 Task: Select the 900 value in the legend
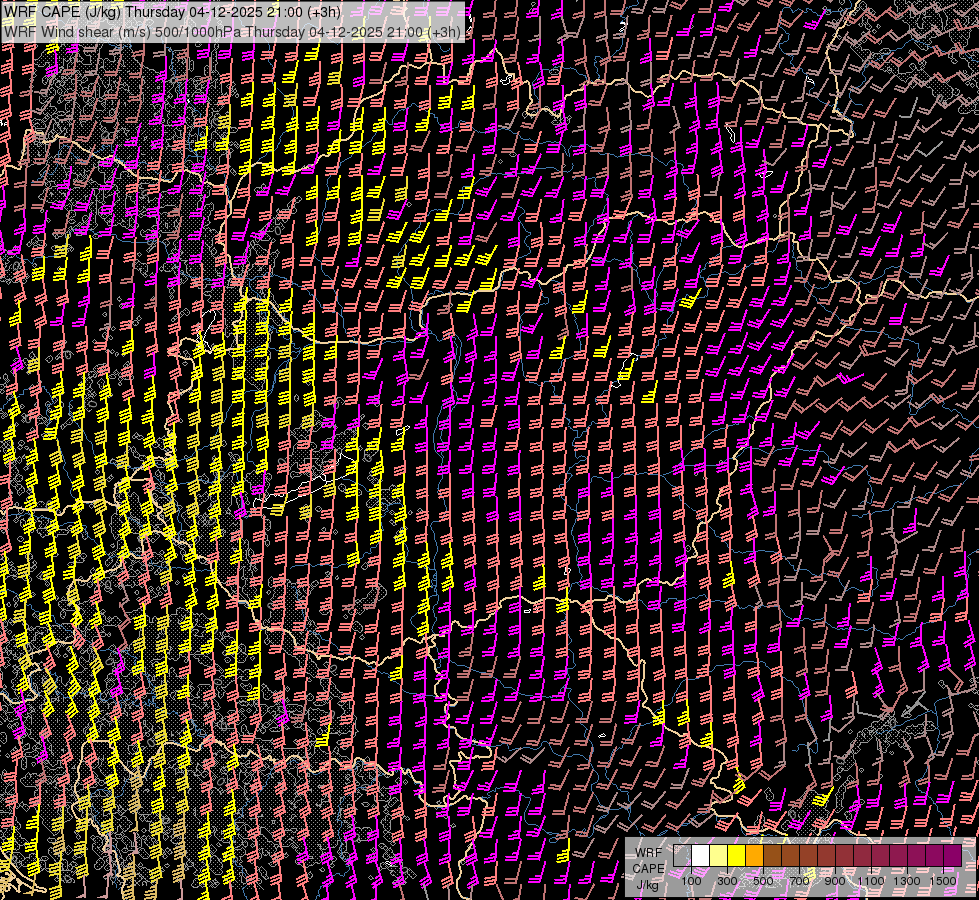click(x=835, y=881)
